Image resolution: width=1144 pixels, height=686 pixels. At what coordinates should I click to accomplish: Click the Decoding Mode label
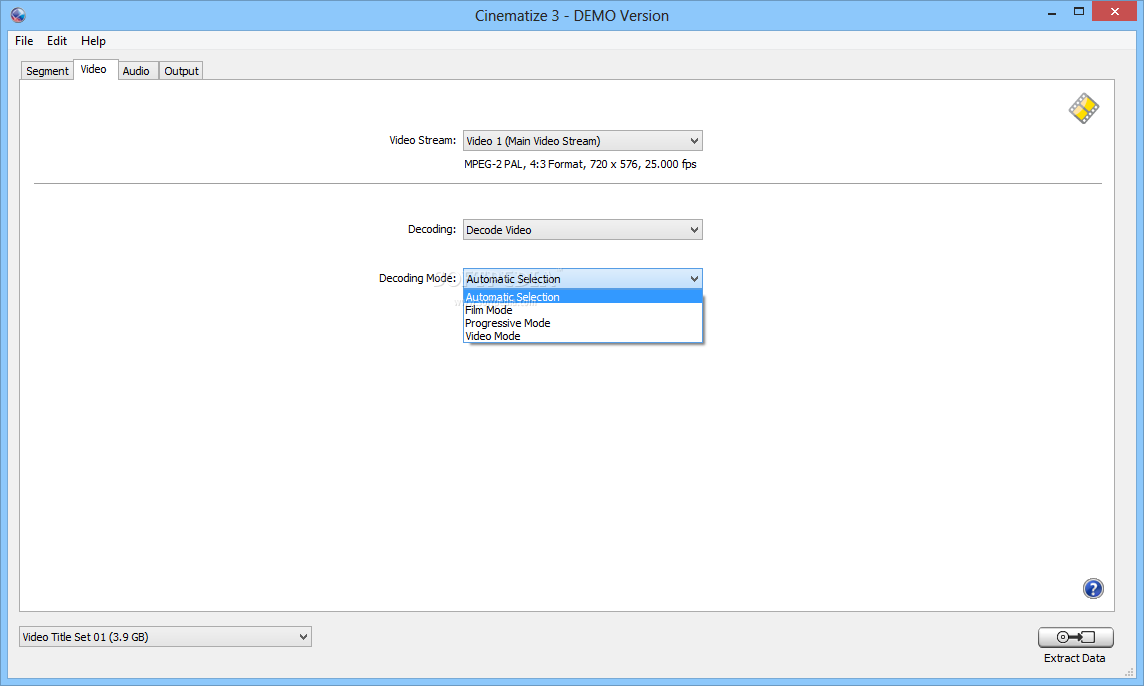coord(417,278)
